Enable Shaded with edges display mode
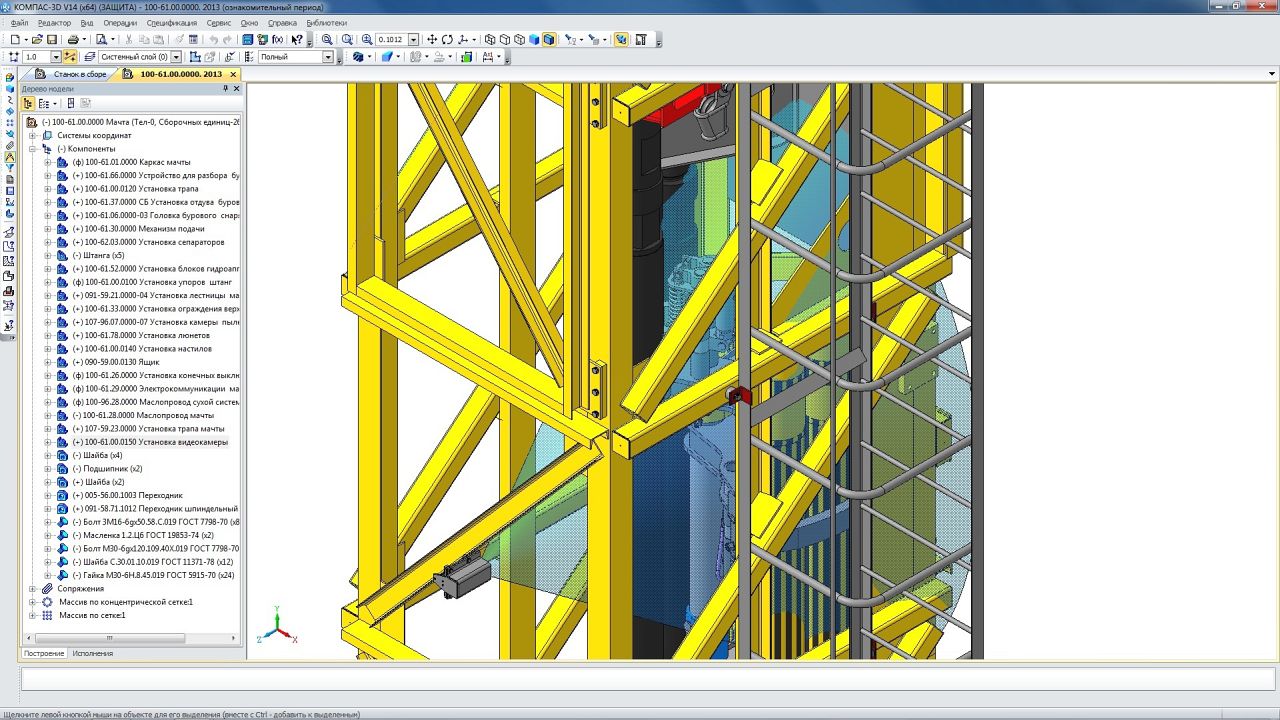This screenshot has width=1280, height=720. tap(549, 40)
